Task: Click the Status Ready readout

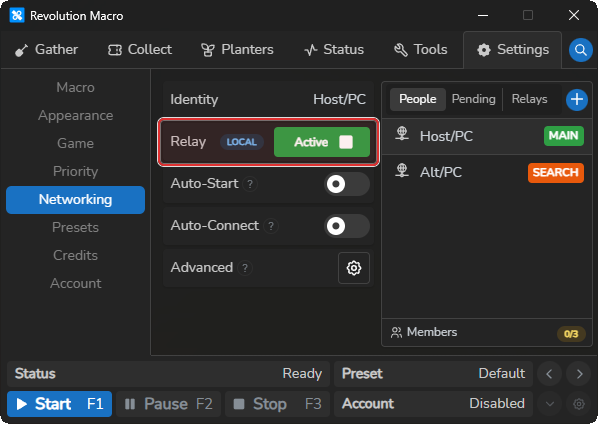Action: click(x=168, y=374)
